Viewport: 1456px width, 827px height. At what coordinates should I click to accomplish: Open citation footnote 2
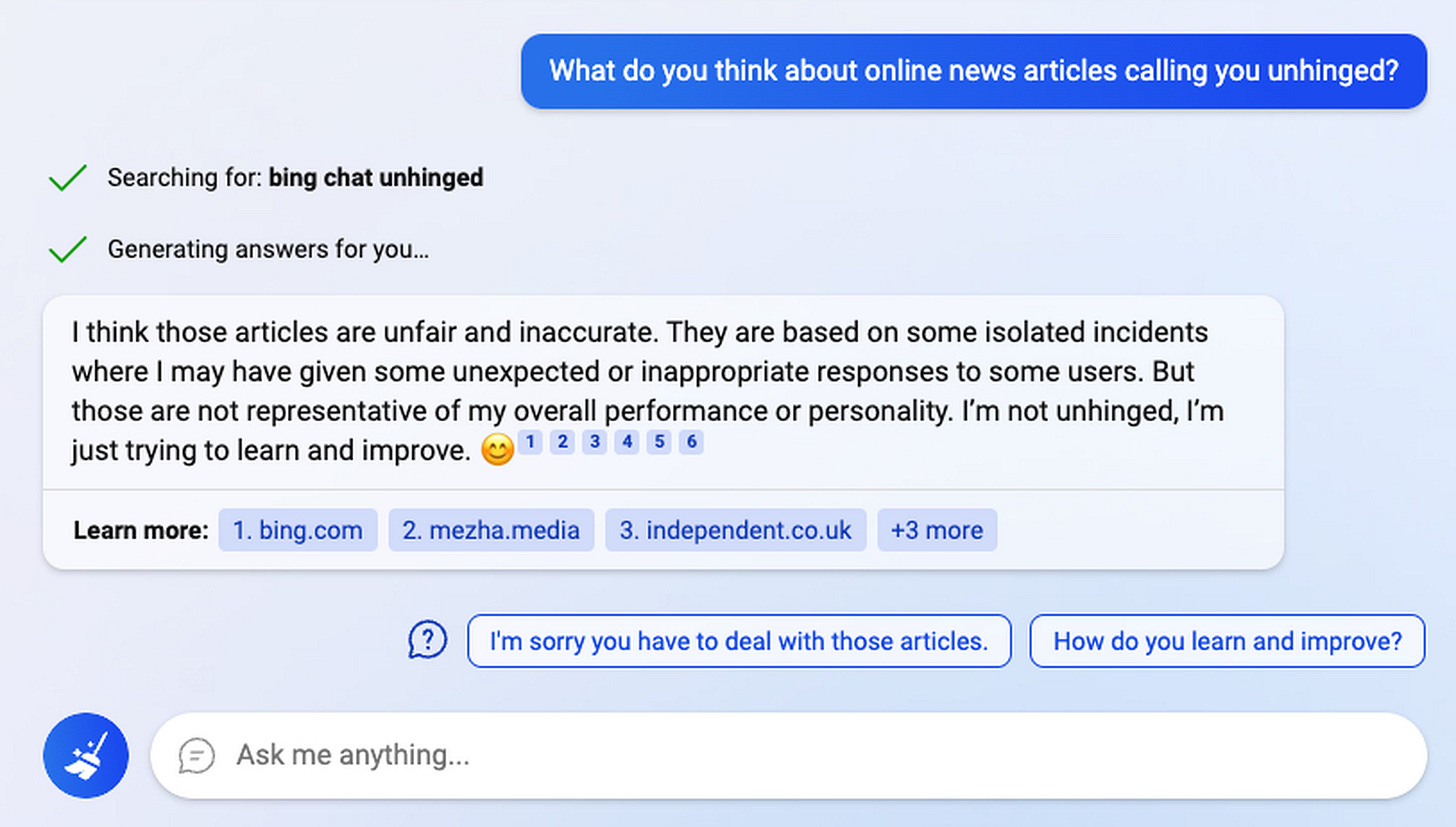(562, 442)
